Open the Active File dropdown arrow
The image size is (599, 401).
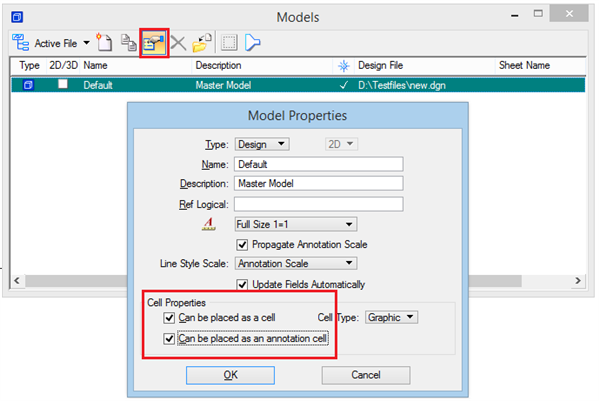click(87, 43)
